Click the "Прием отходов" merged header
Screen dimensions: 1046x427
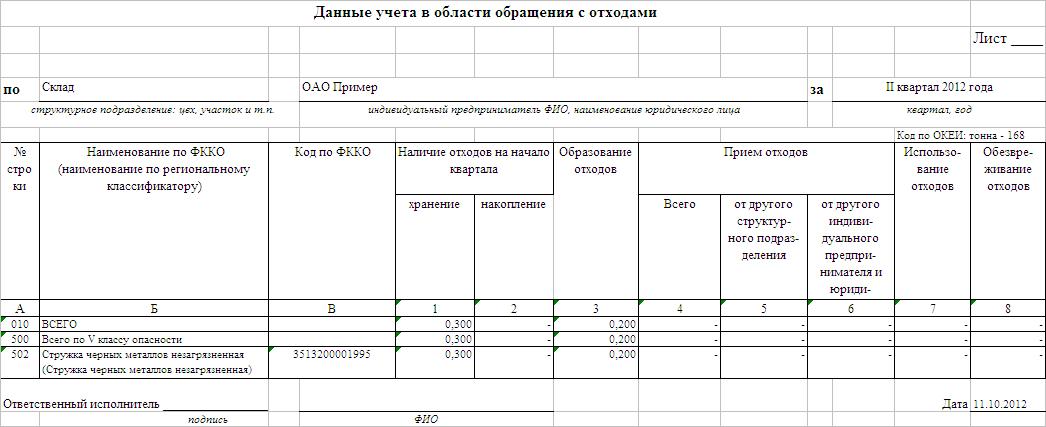765,152
